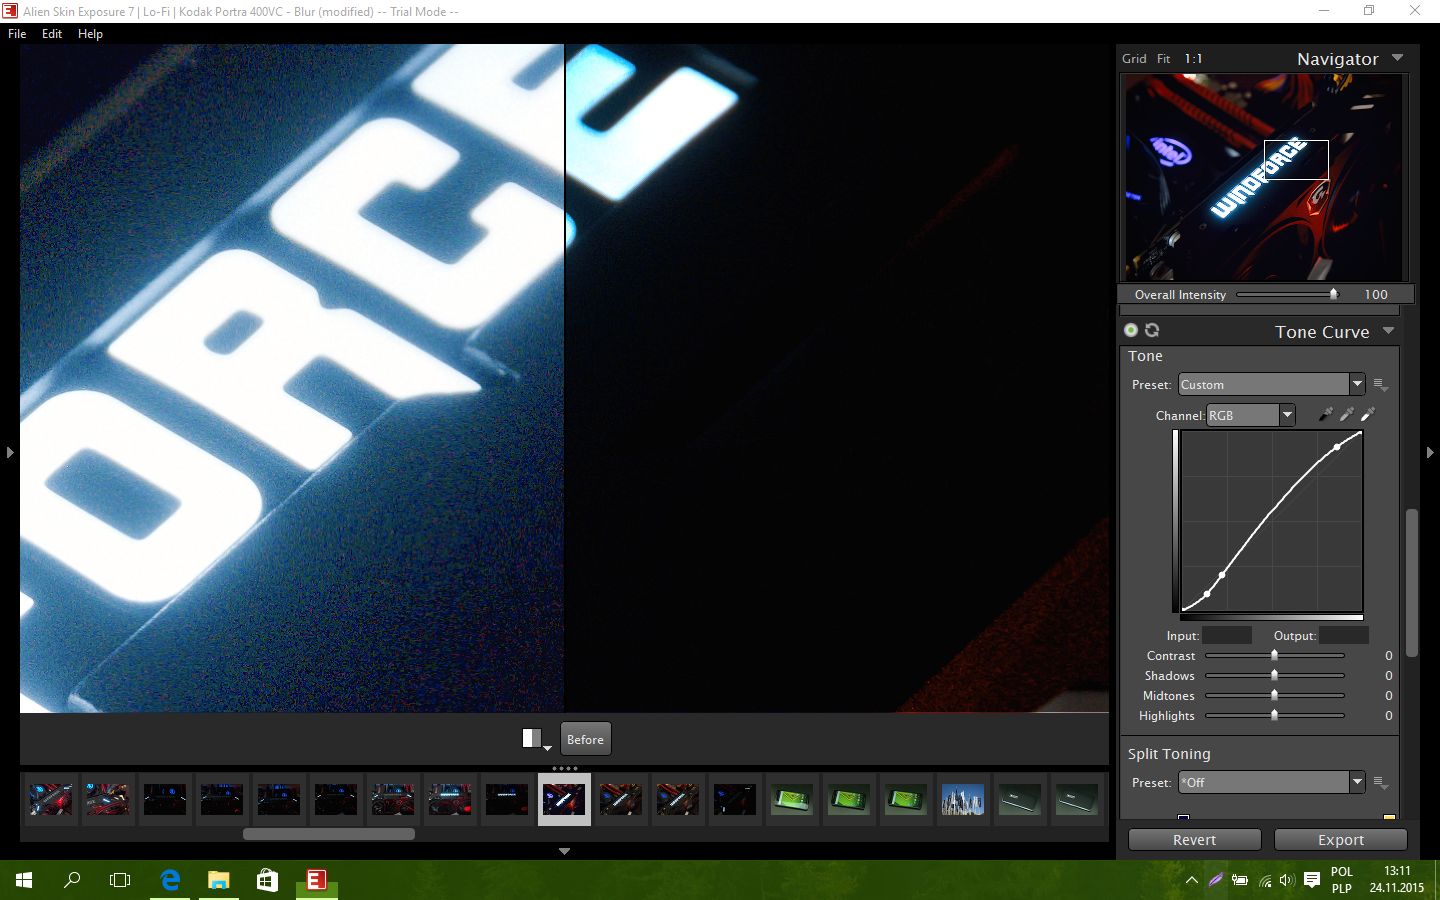Launch Microsoft Edge from the taskbar

pos(170,880)
